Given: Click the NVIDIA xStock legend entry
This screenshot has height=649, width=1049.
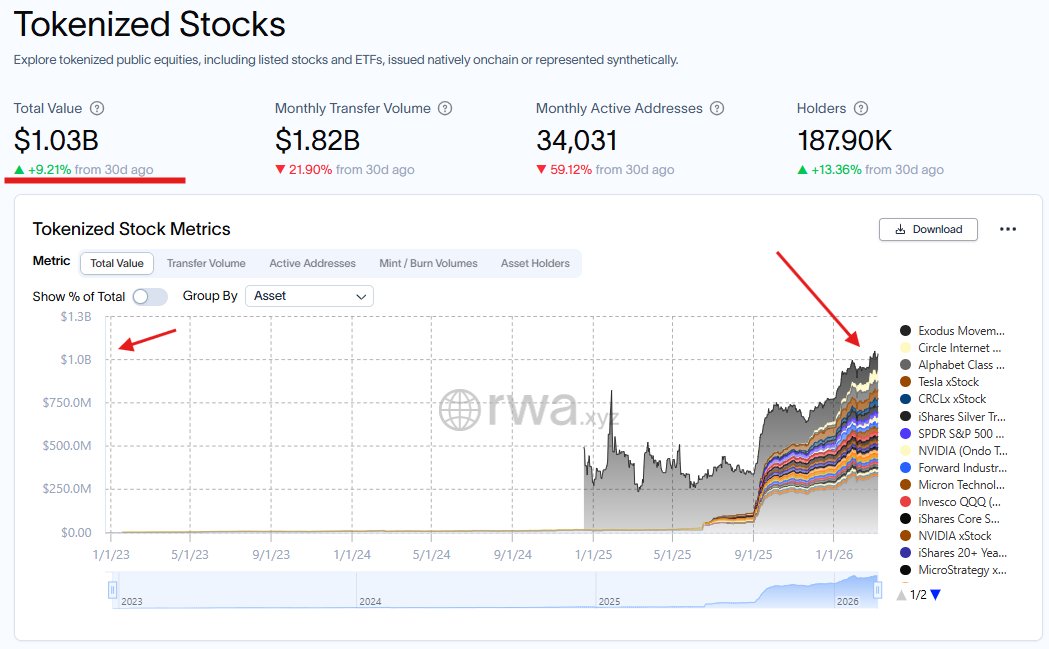Looking at the screenshot, I should tap(947, 536).
